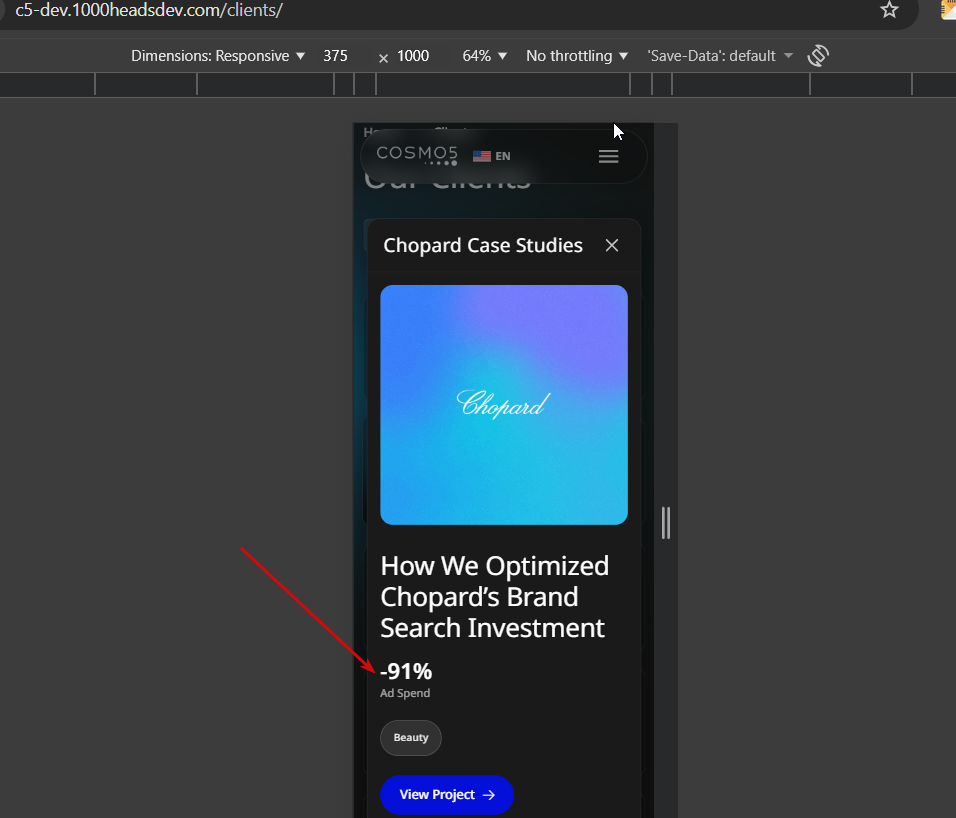This screenshot has height=818, width=956.
Task: Rotate the device viewport orientation
Action: click(x=818, y=55)
